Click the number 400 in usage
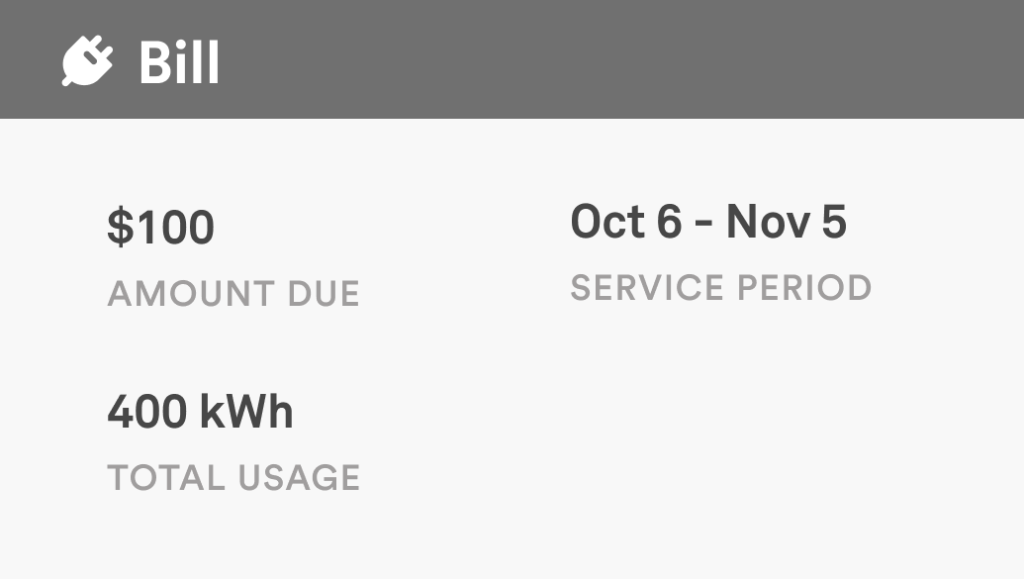This screenshot has height=579, width=1024. (147, 412)
